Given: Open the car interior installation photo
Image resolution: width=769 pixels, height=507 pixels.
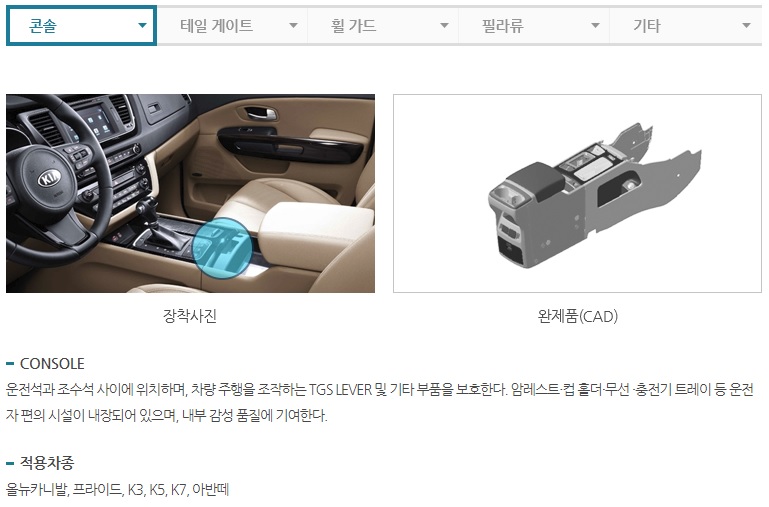Looking at the screenshot, I should pos(190,194).
